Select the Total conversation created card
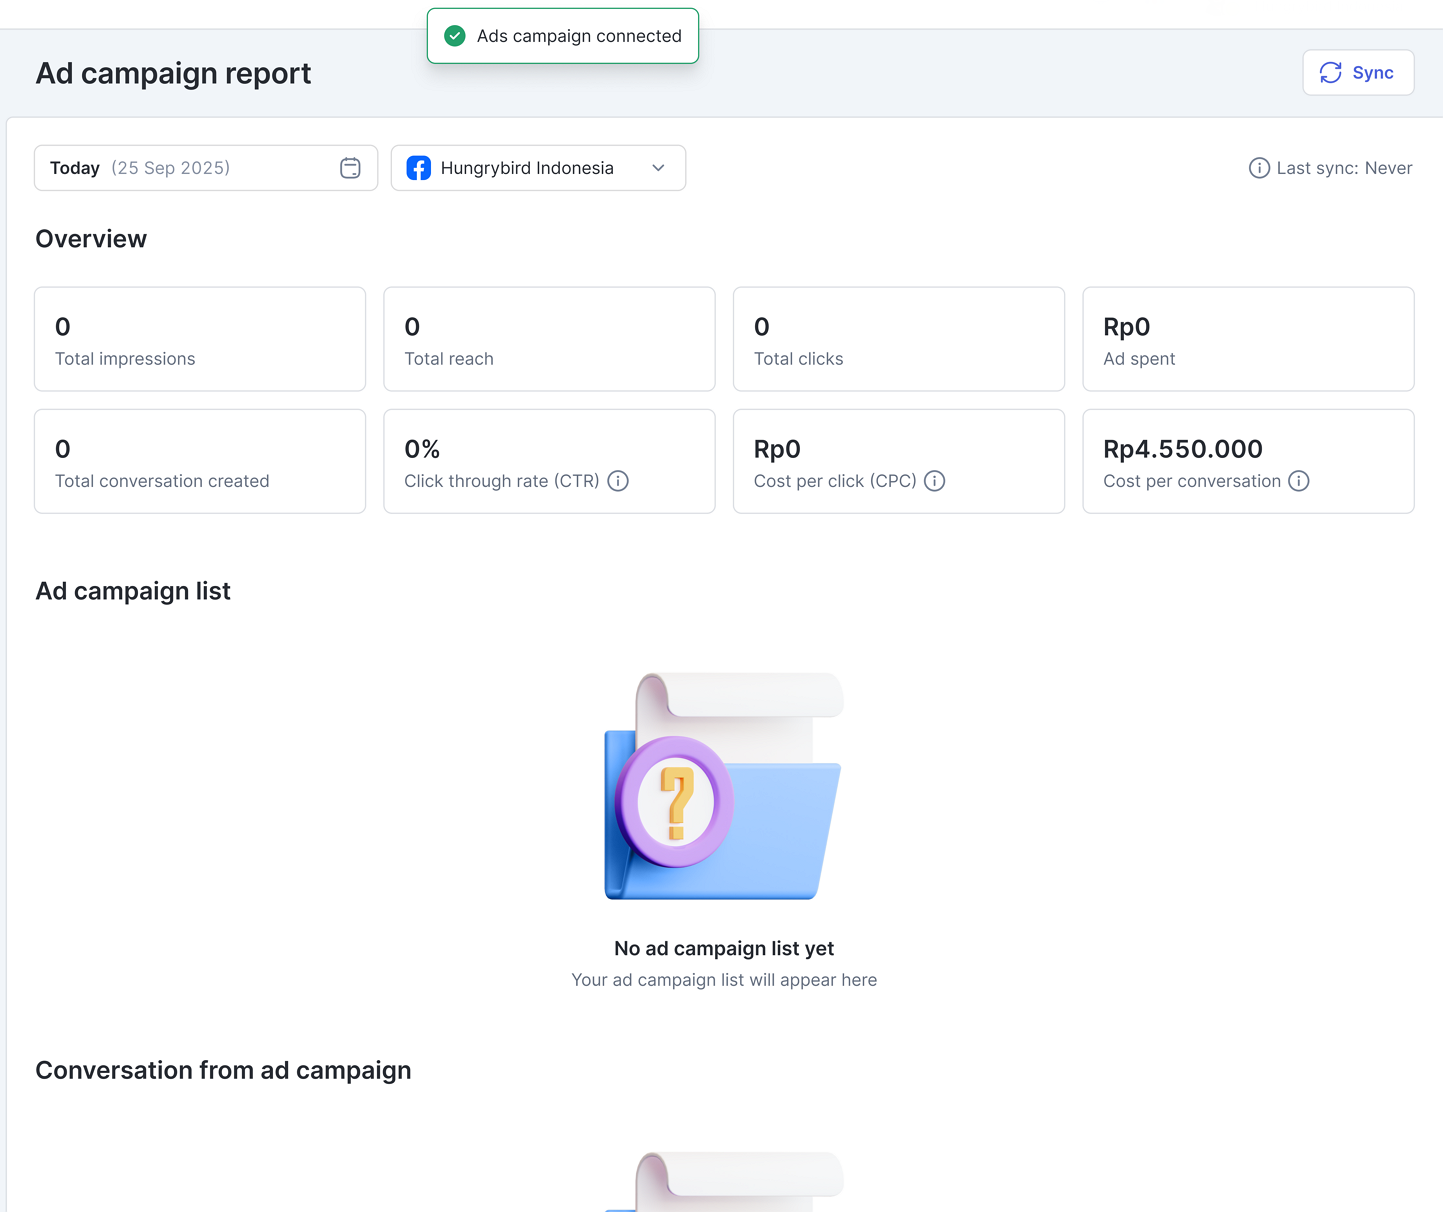 [200, 461]
